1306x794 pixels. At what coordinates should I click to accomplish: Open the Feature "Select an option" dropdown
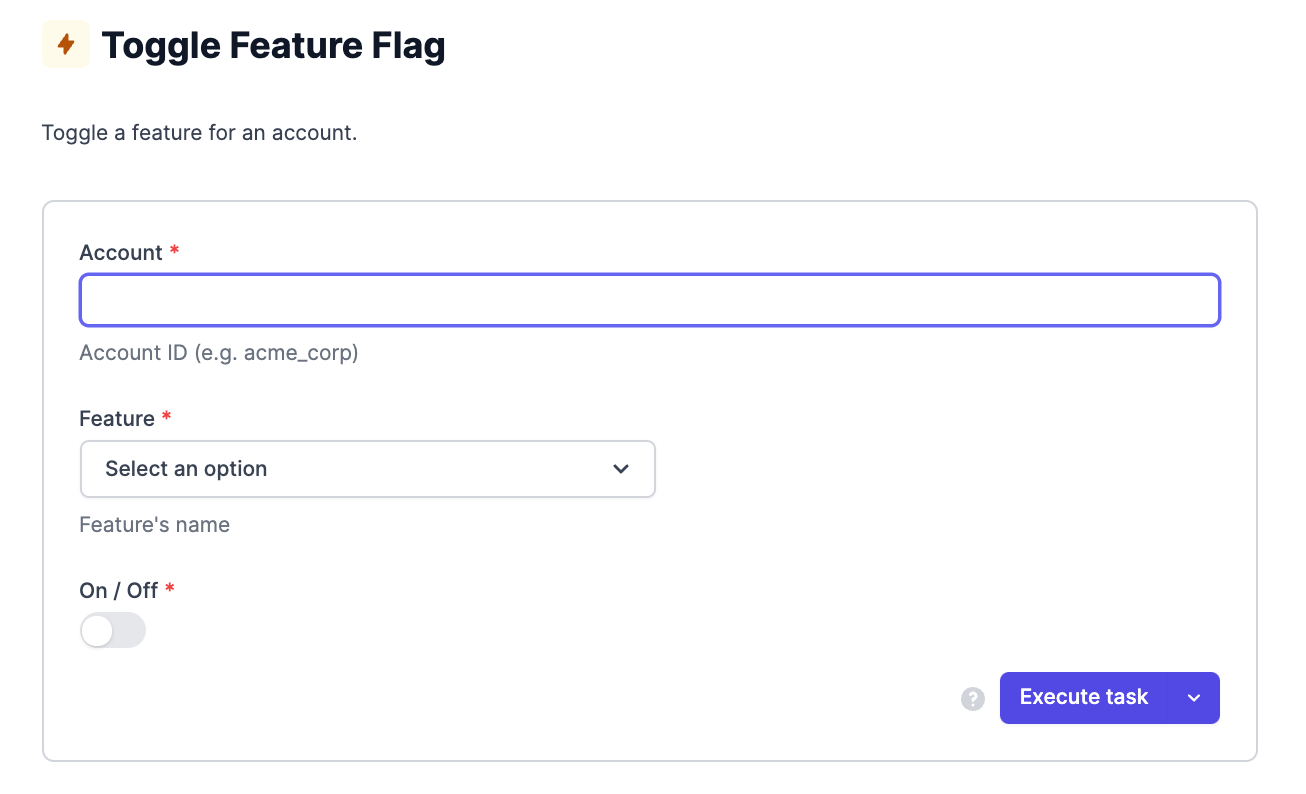coord(368,469)
